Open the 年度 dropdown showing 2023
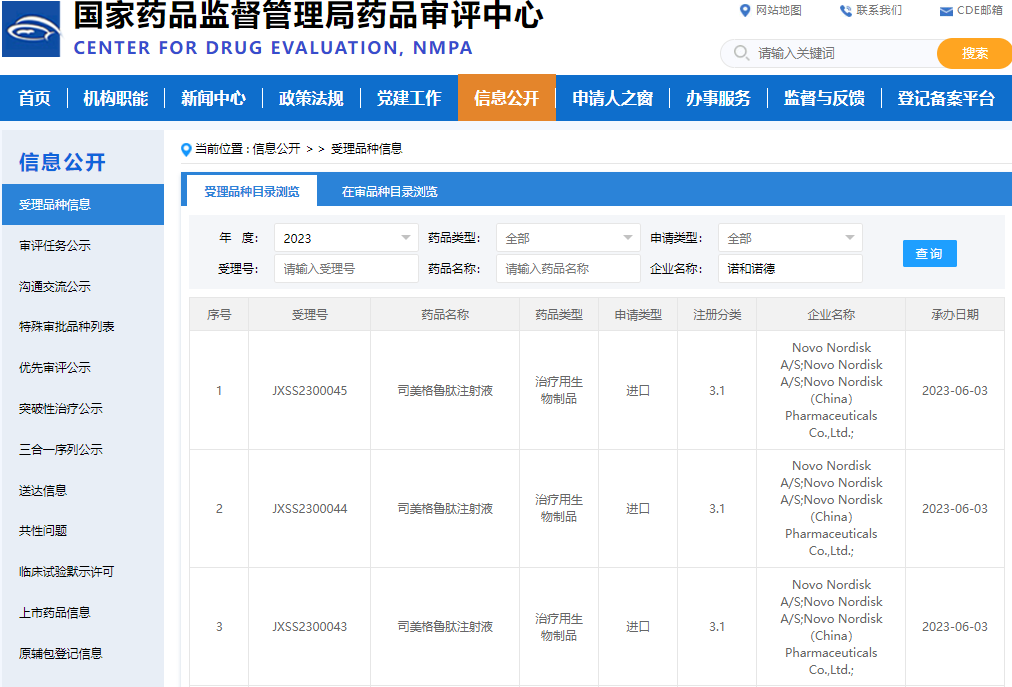Screen dimensions: 1012x687 click(346, 238)
